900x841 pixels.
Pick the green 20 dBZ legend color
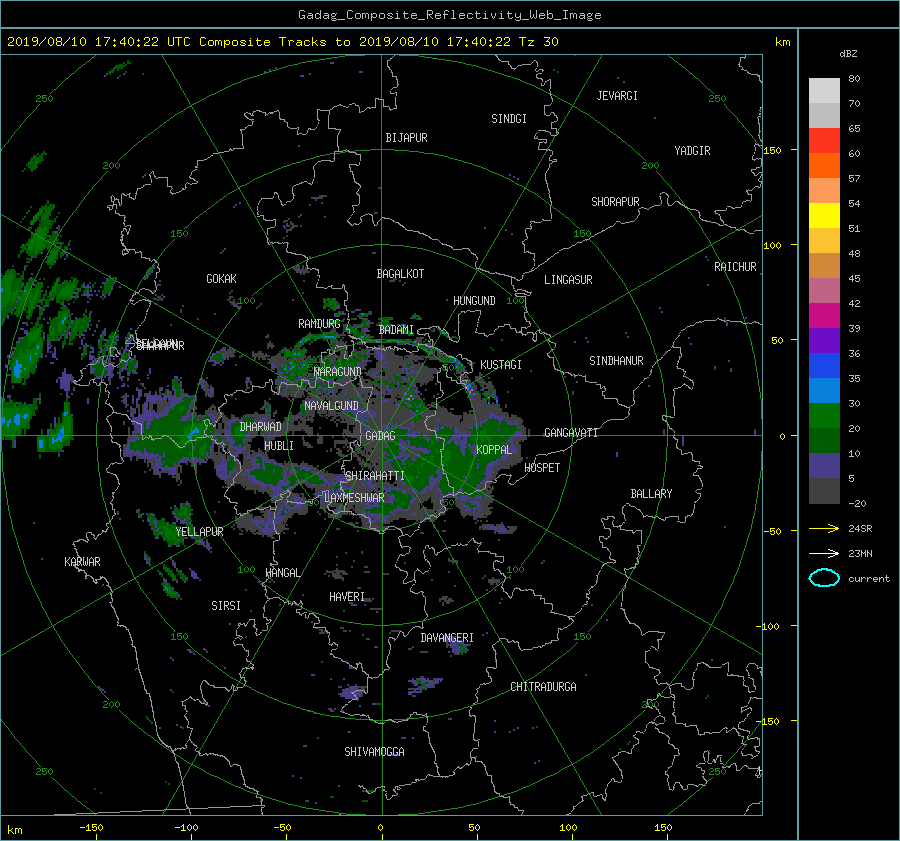824,416
